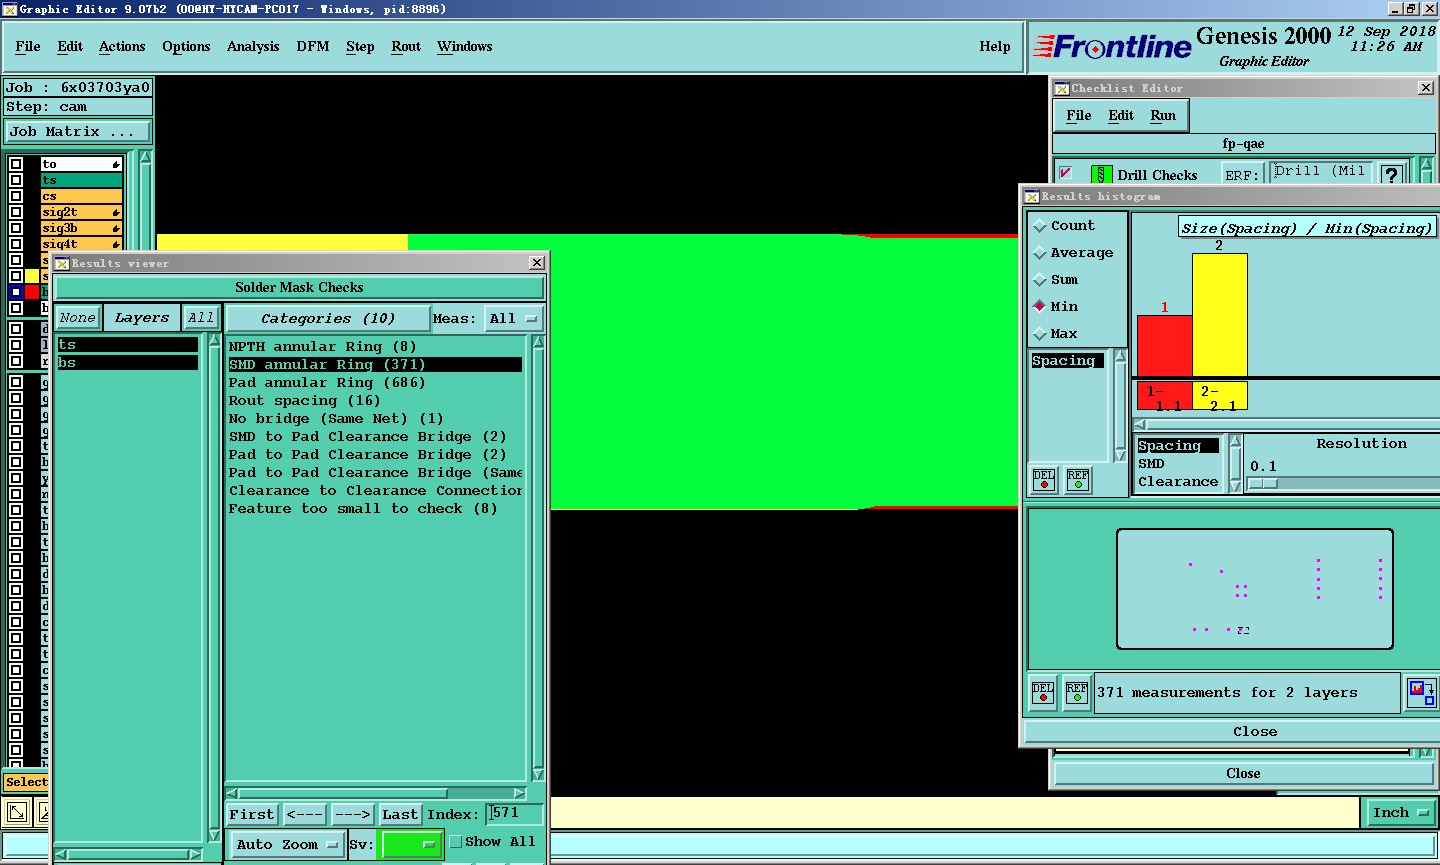Select 'SMD annular Ring (371)' category

(375, 365)
